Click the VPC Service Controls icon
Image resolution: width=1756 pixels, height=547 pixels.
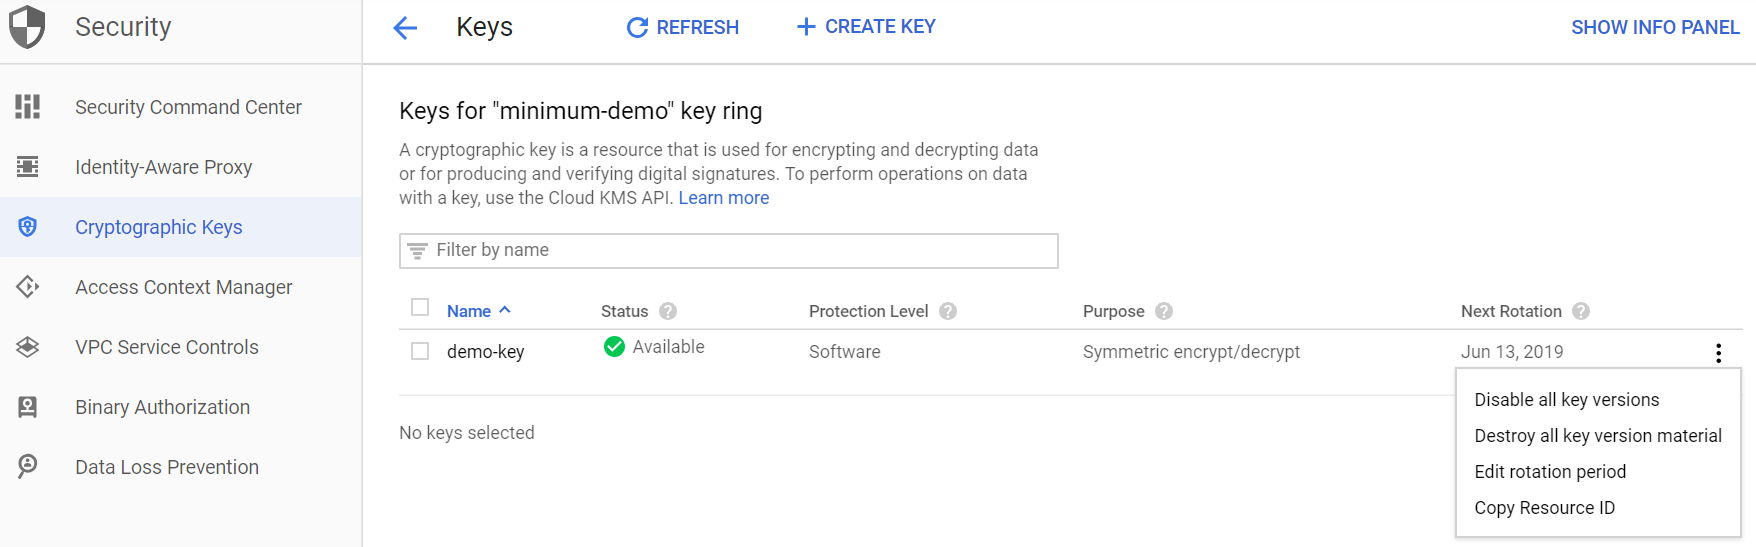[x=28, y=347]
